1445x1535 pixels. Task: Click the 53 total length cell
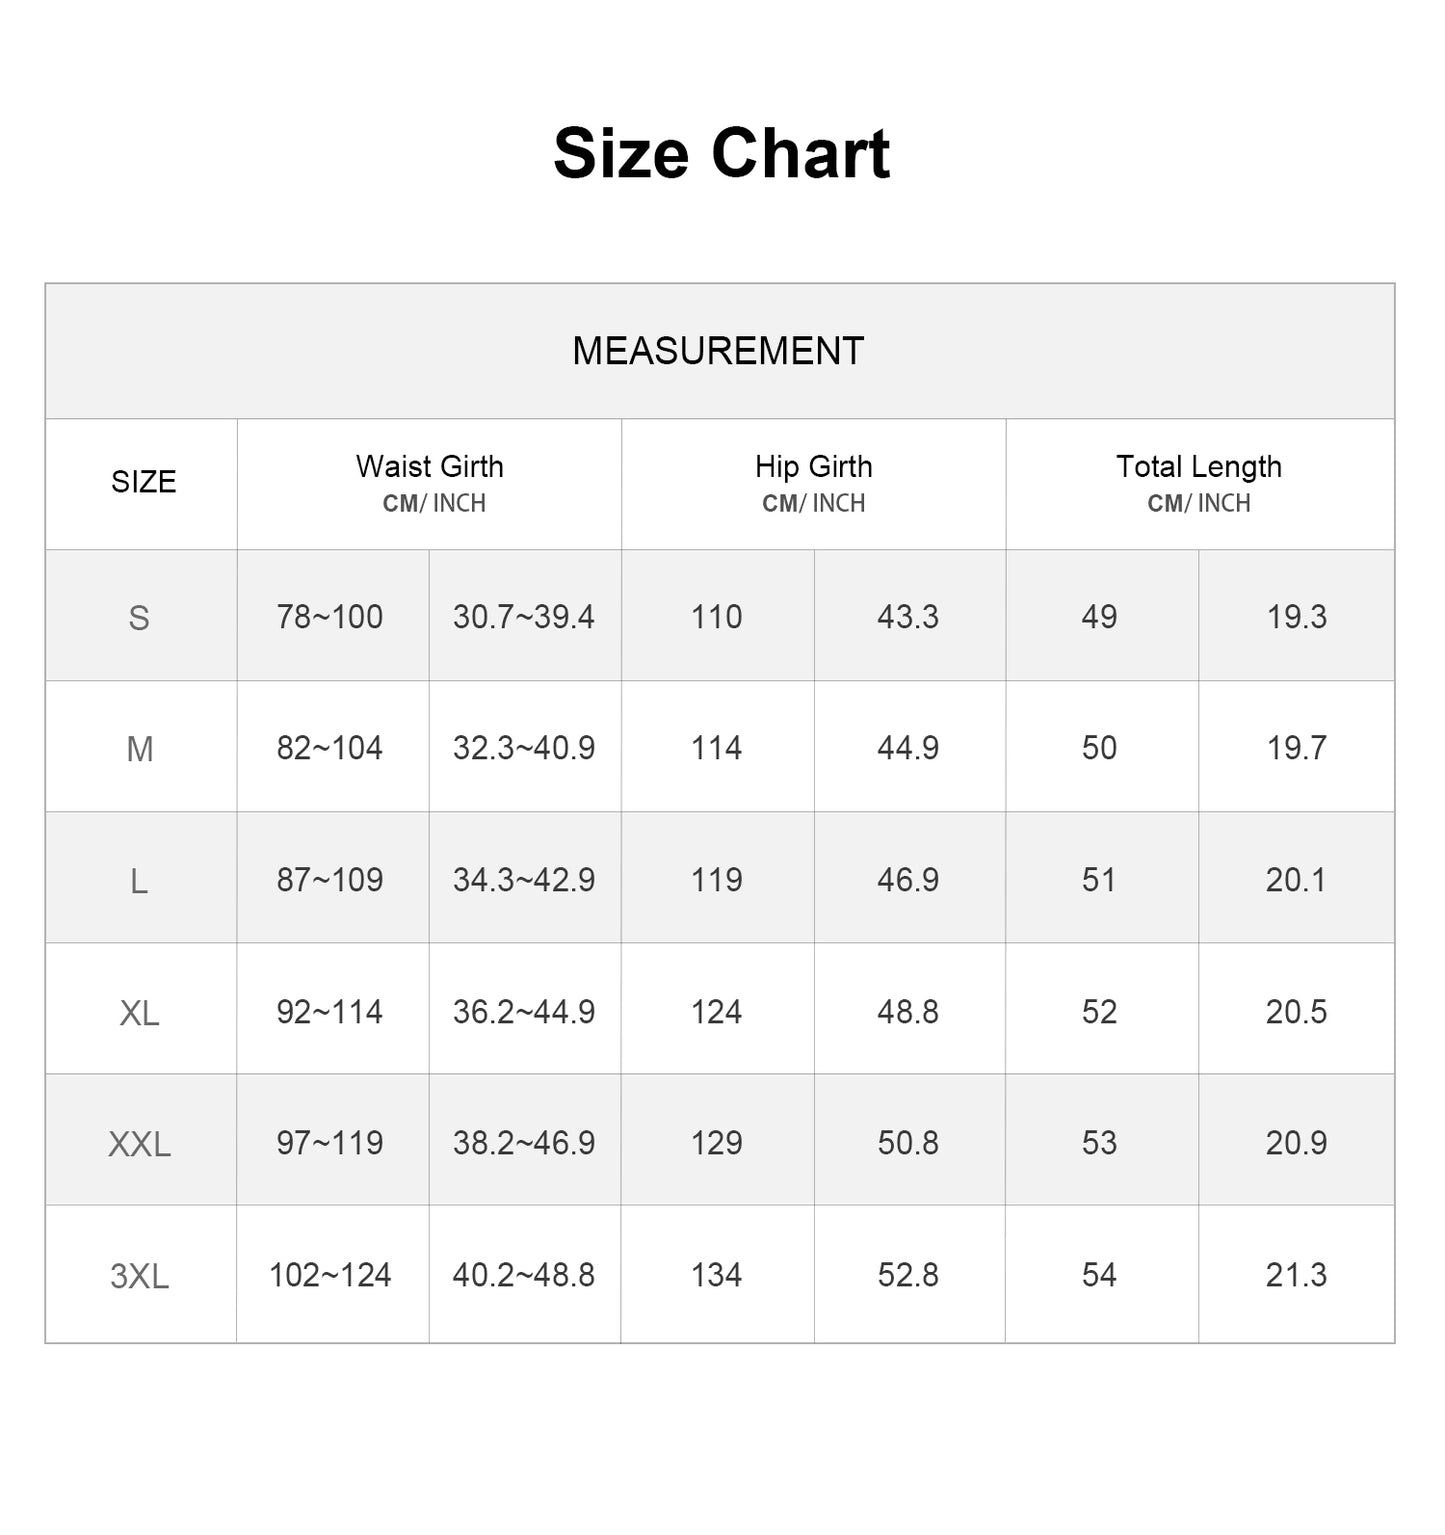(x=1099, y=1143)
